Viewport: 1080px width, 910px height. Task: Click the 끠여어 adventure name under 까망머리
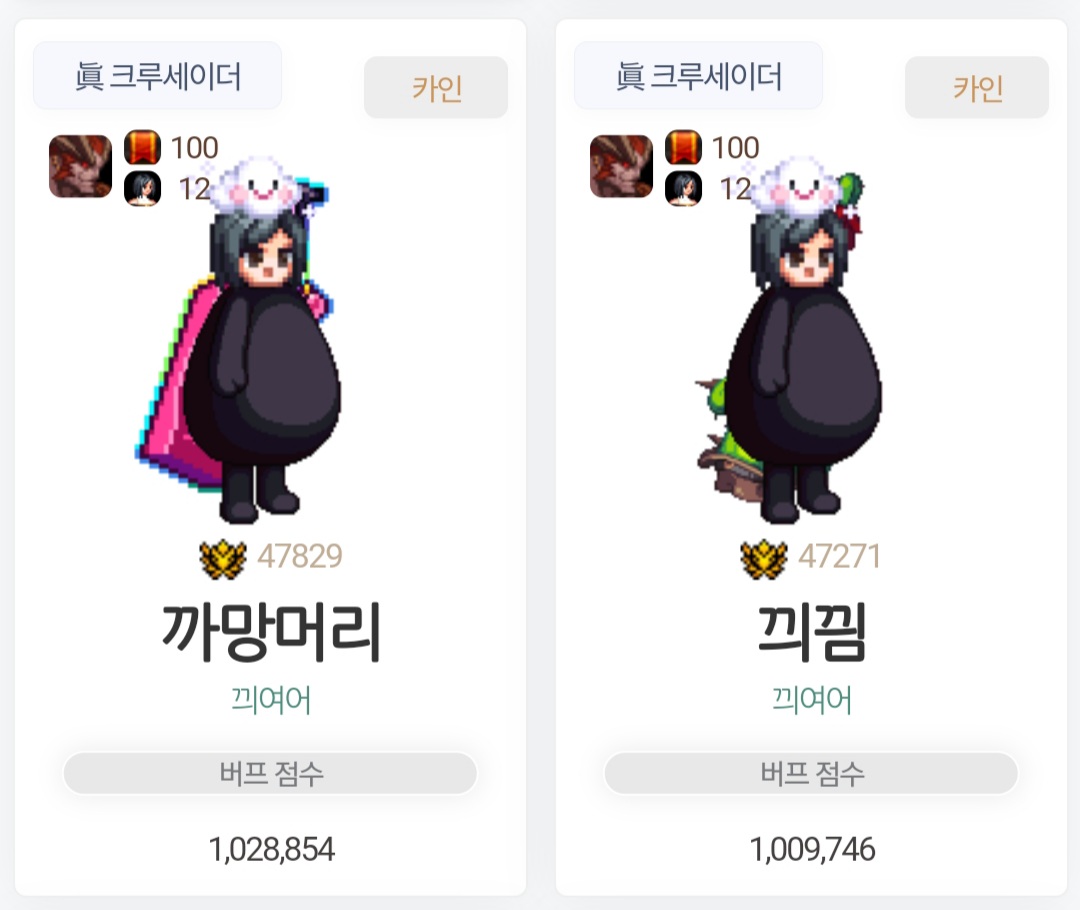(271, 700)
